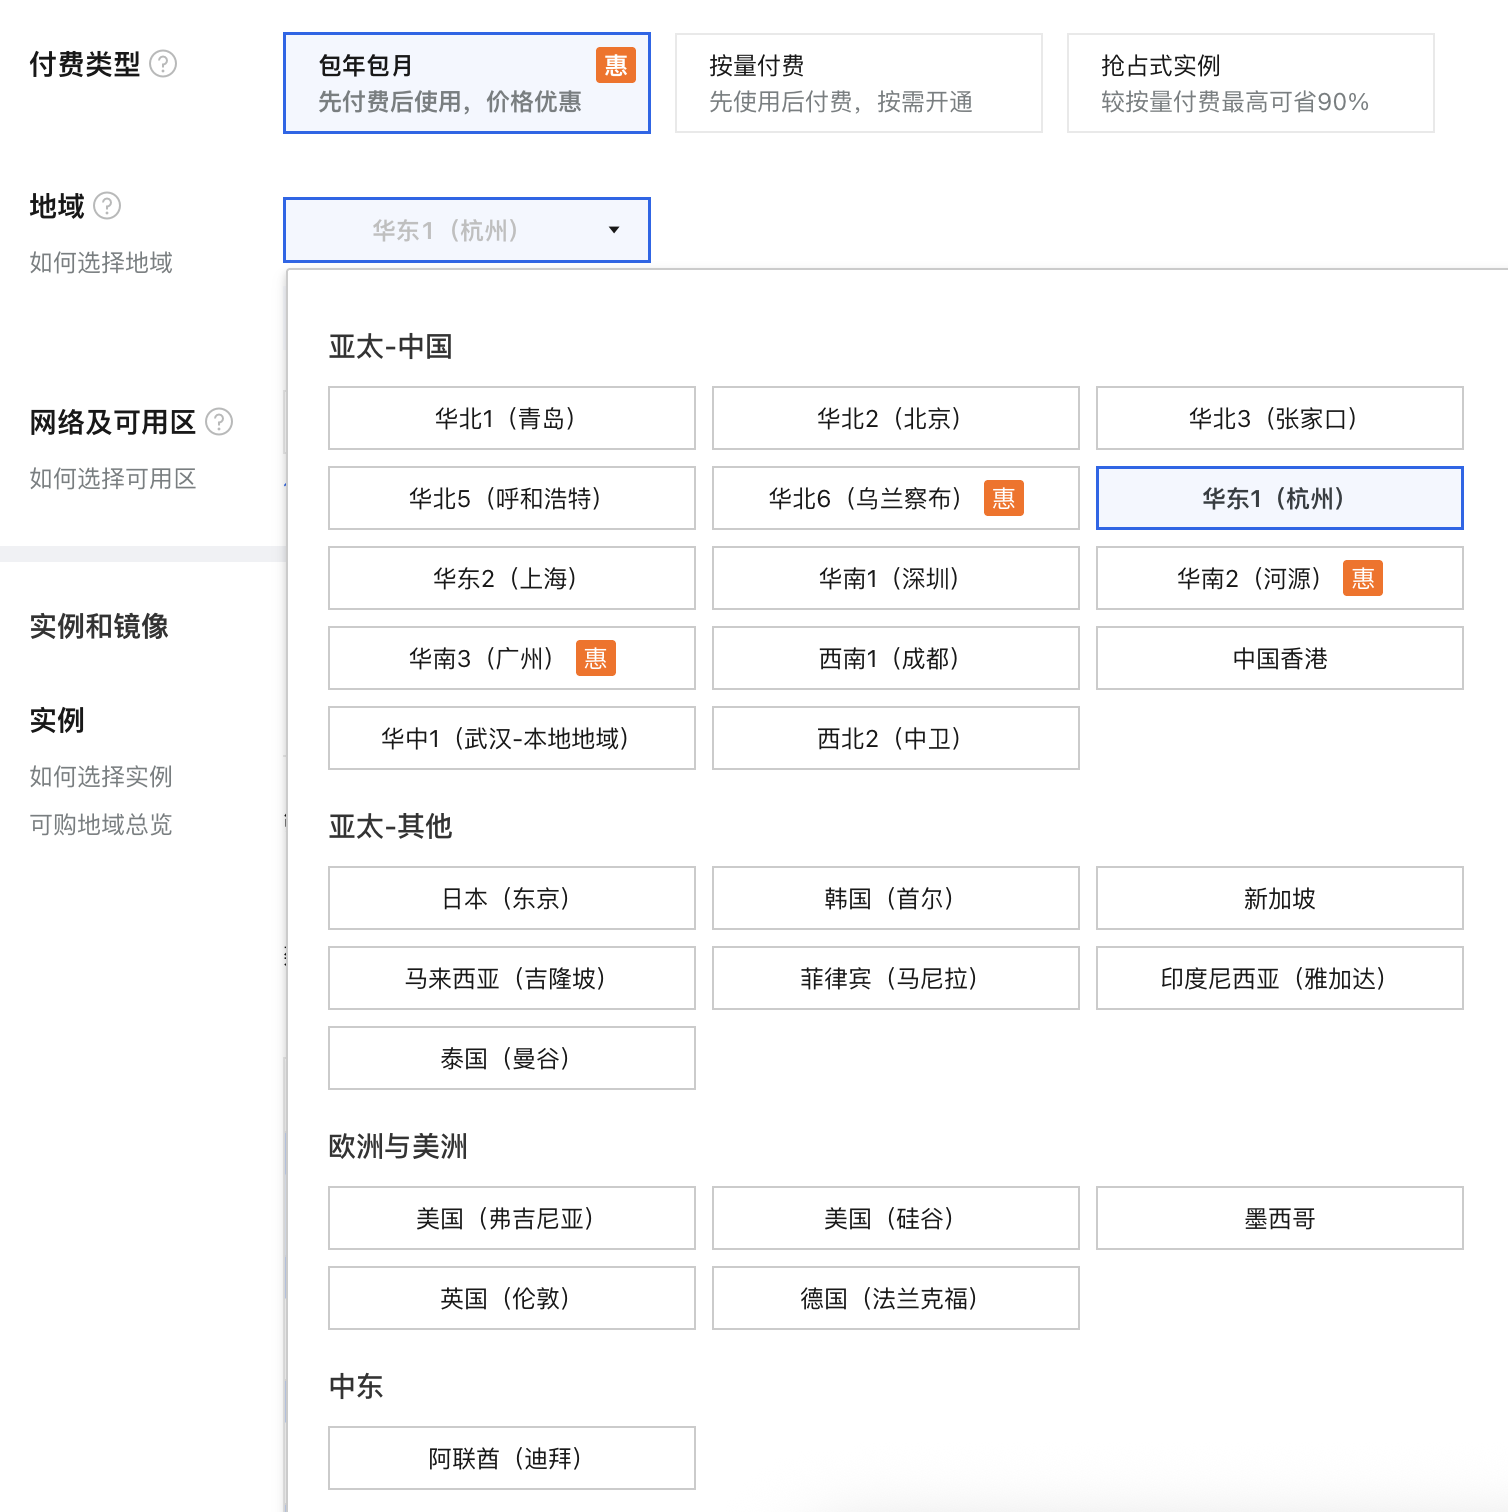This screenshot has width=1508, height=1512.
Task: Open the 可购地域总览 link
Action: [x=100, y=824]
